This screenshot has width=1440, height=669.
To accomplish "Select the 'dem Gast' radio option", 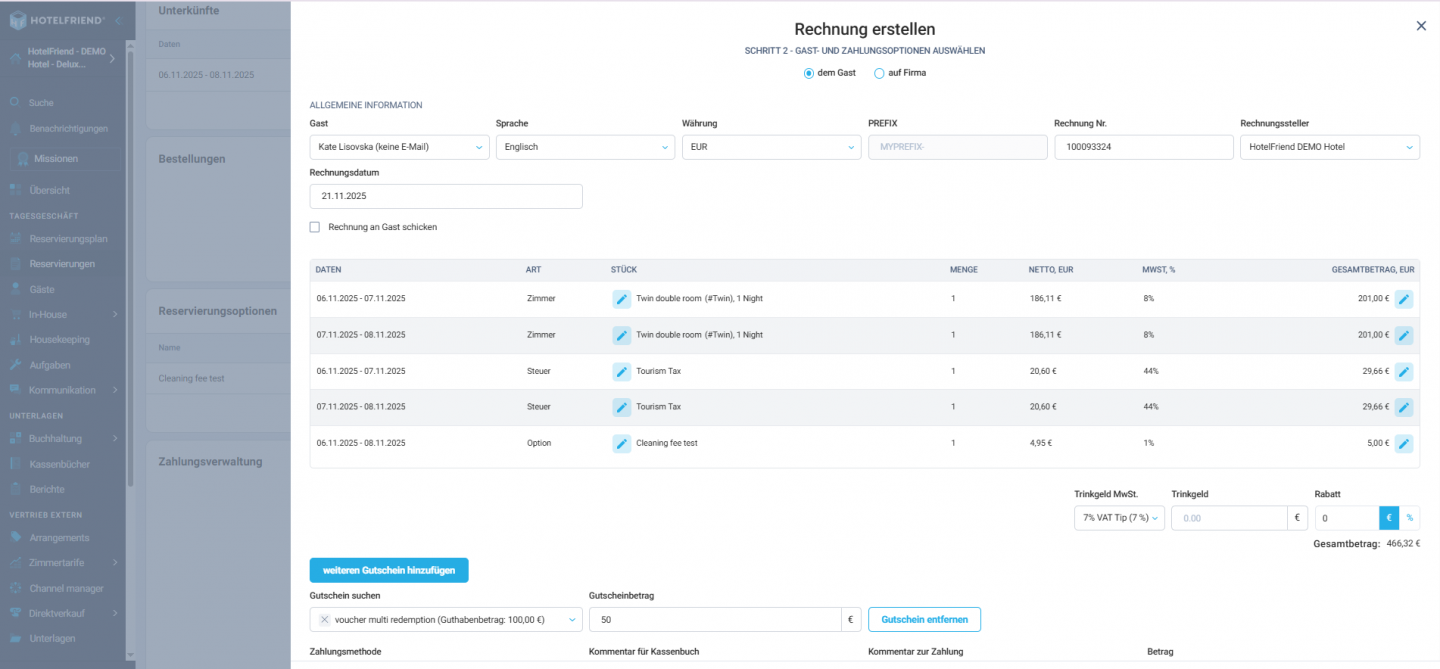I will (809, 73).
